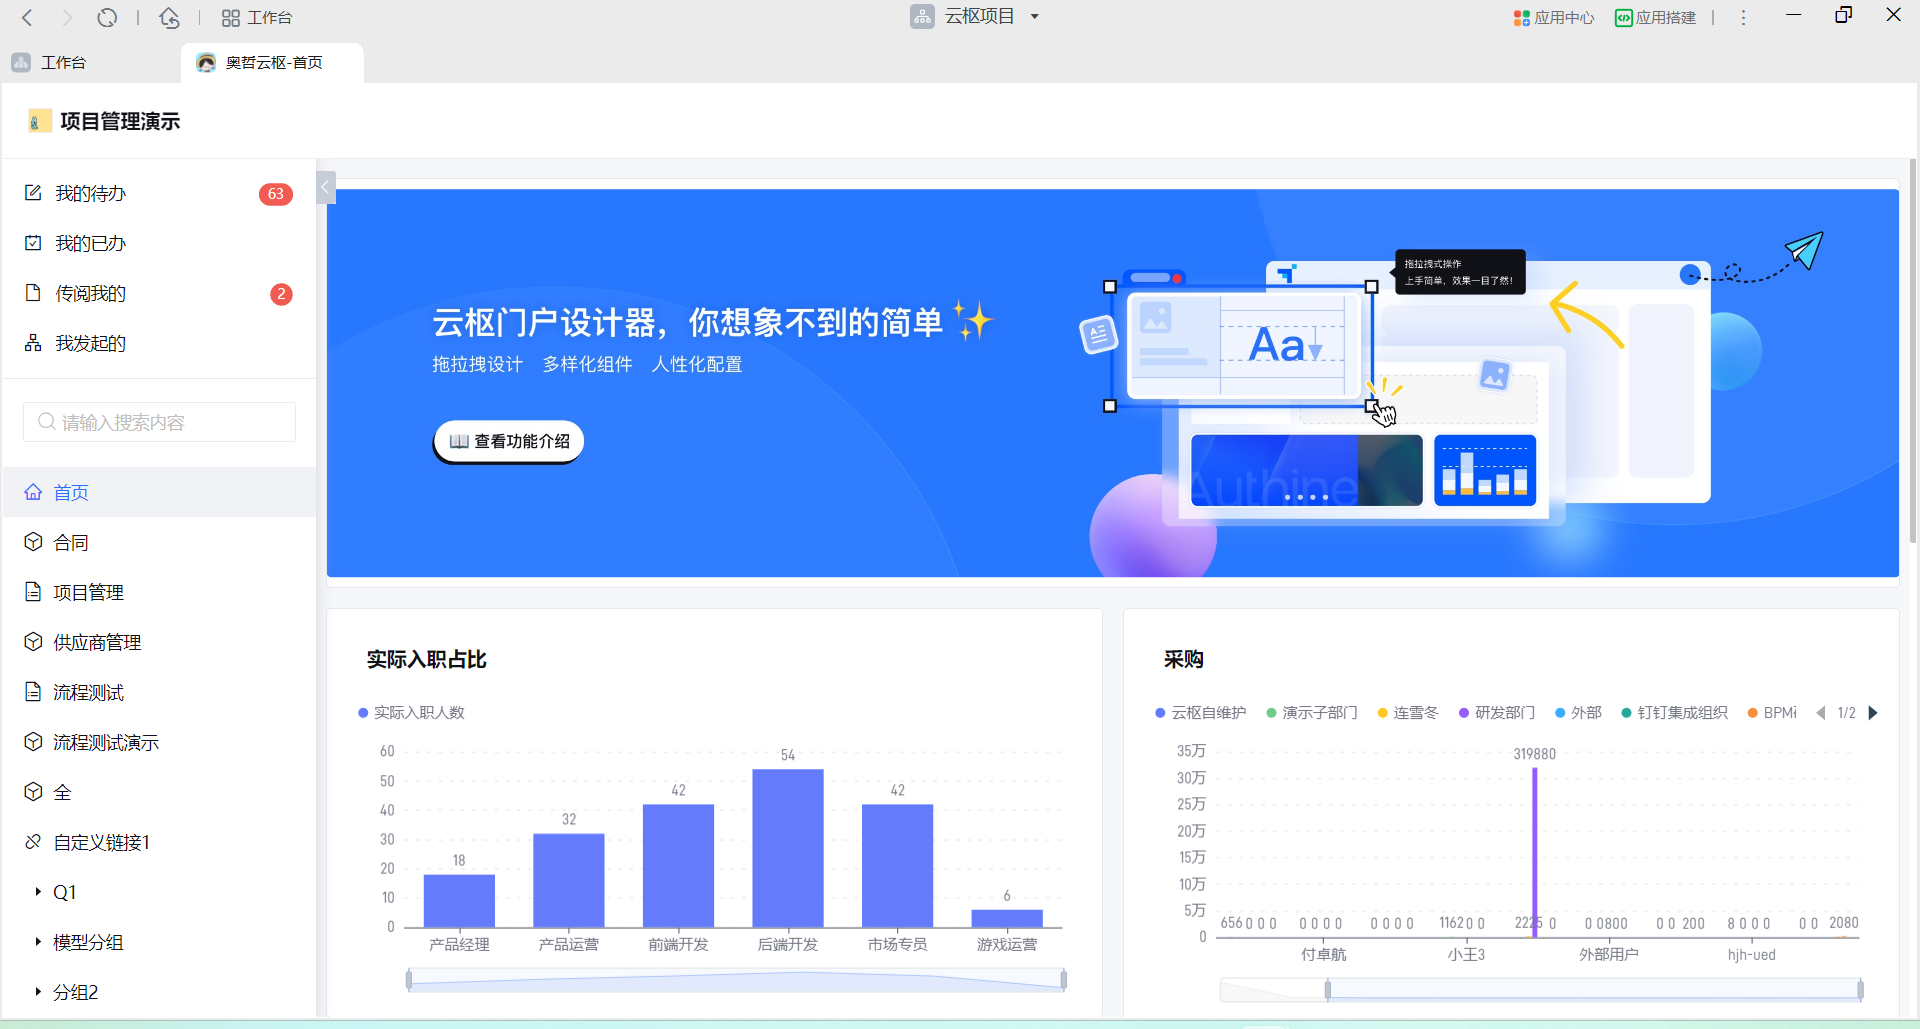Click the 首页 house icon
Image resolution: width=1920 pixels, height=1029 pixels.
click(x=33, y=491)
